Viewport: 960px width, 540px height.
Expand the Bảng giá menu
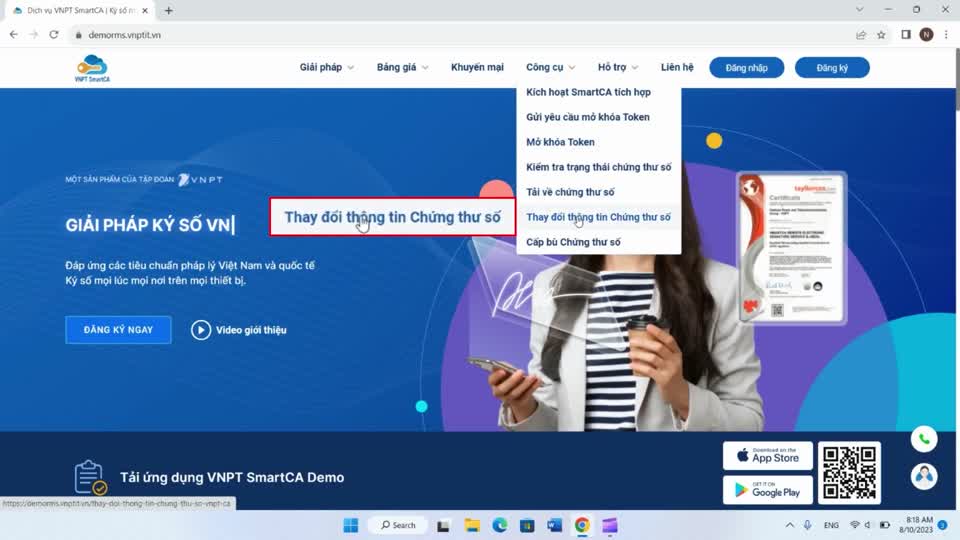pos(402,67)
